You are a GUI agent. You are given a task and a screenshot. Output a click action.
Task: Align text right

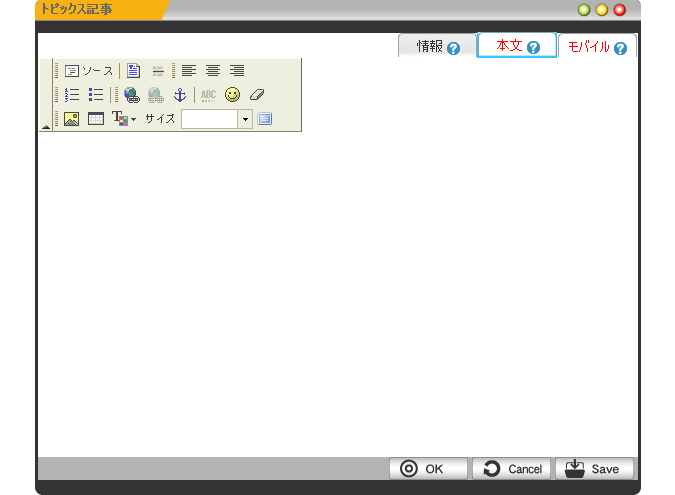[237, 71]
